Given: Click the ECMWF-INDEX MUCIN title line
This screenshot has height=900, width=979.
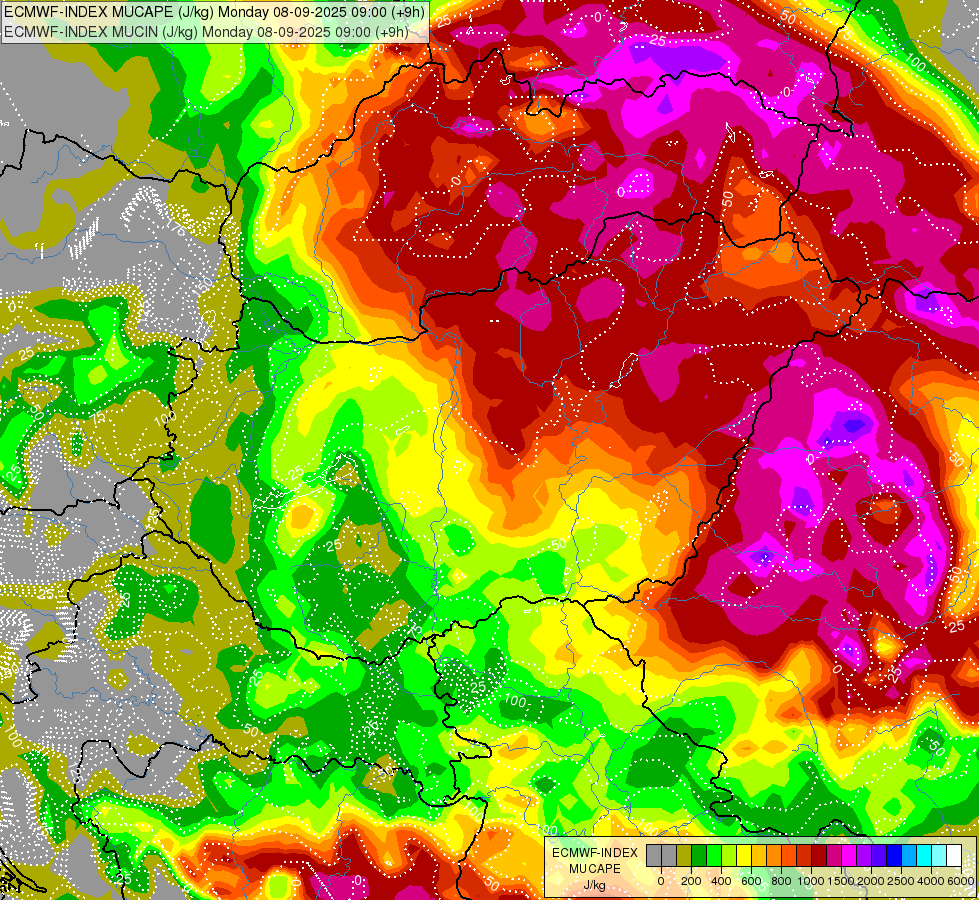Looking at the screenshot, I should point(206,32).
